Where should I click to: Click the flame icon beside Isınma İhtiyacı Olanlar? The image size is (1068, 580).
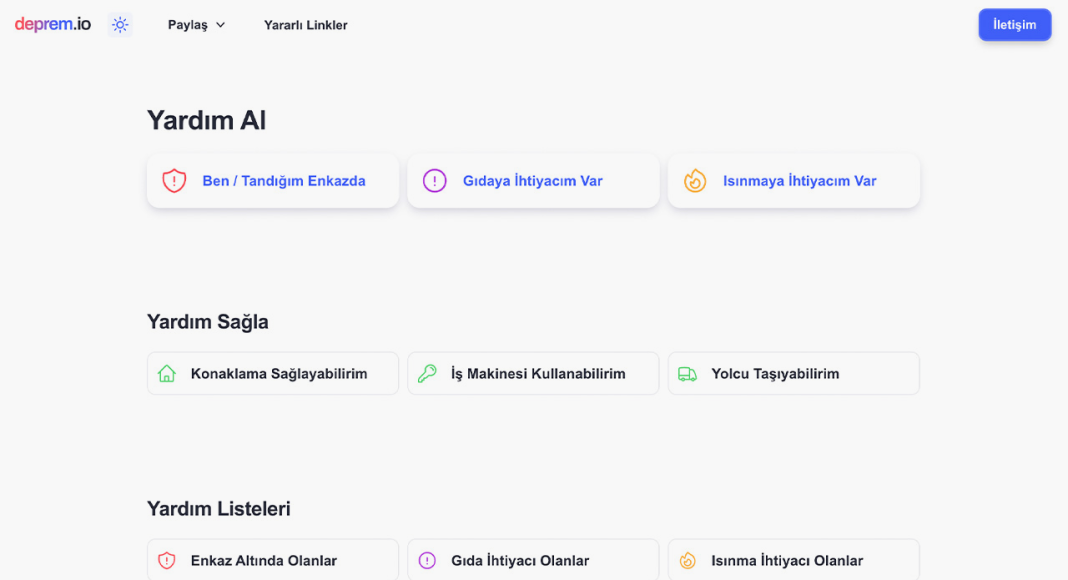687,560
